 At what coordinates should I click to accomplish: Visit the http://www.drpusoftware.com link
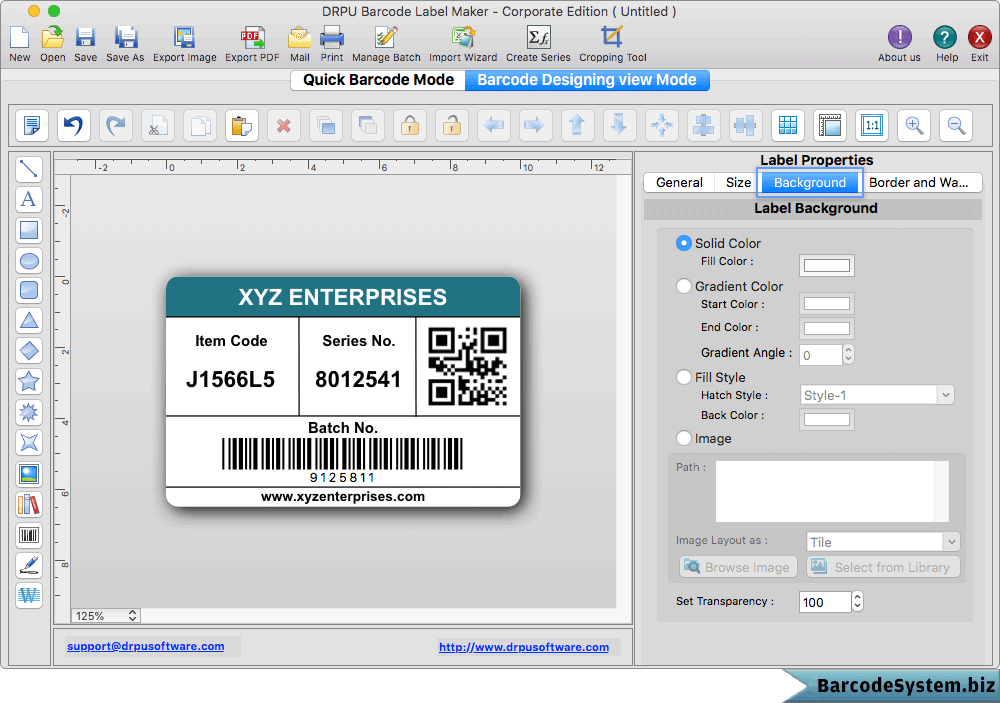tap(524, 647)
